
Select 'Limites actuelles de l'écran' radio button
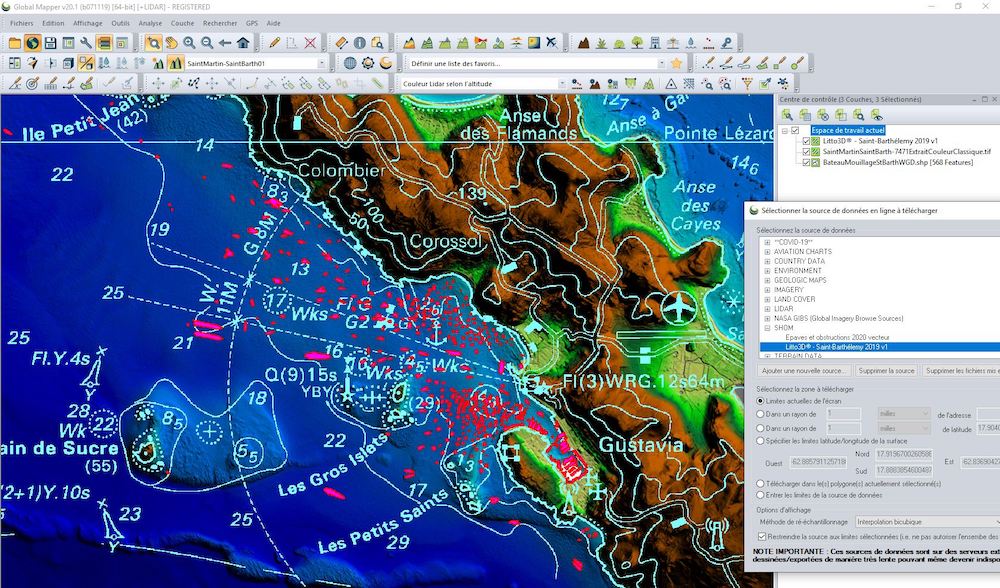coord(760,401)
